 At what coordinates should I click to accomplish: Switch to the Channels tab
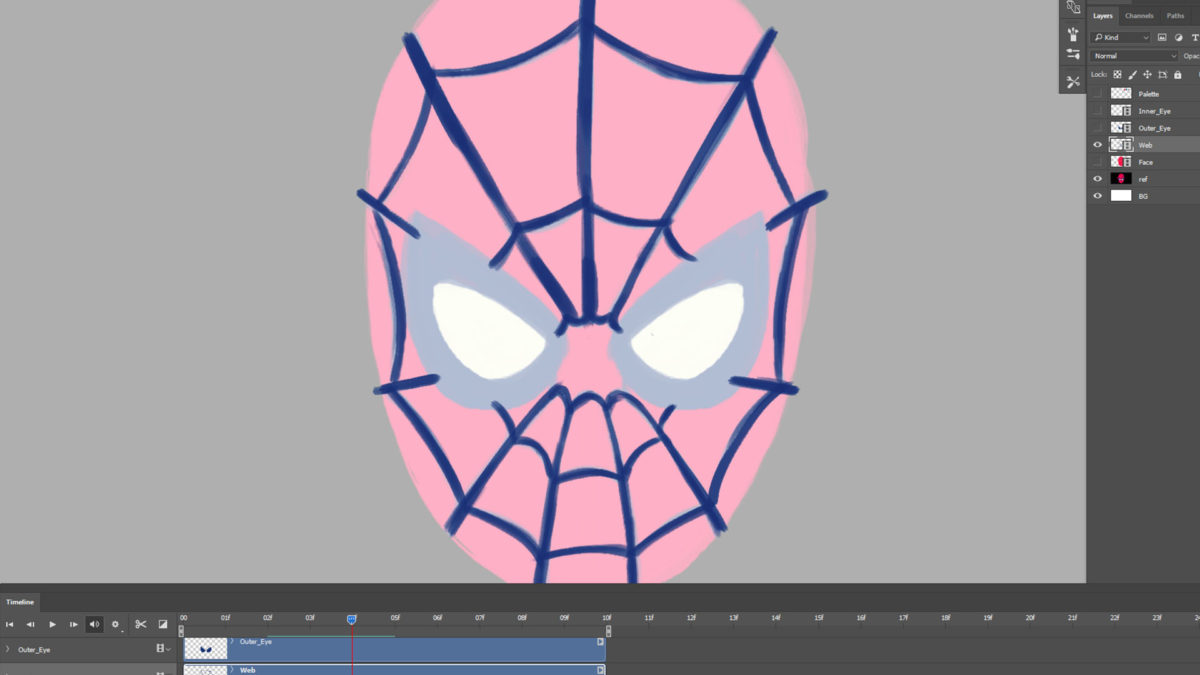pos(1139,16)
